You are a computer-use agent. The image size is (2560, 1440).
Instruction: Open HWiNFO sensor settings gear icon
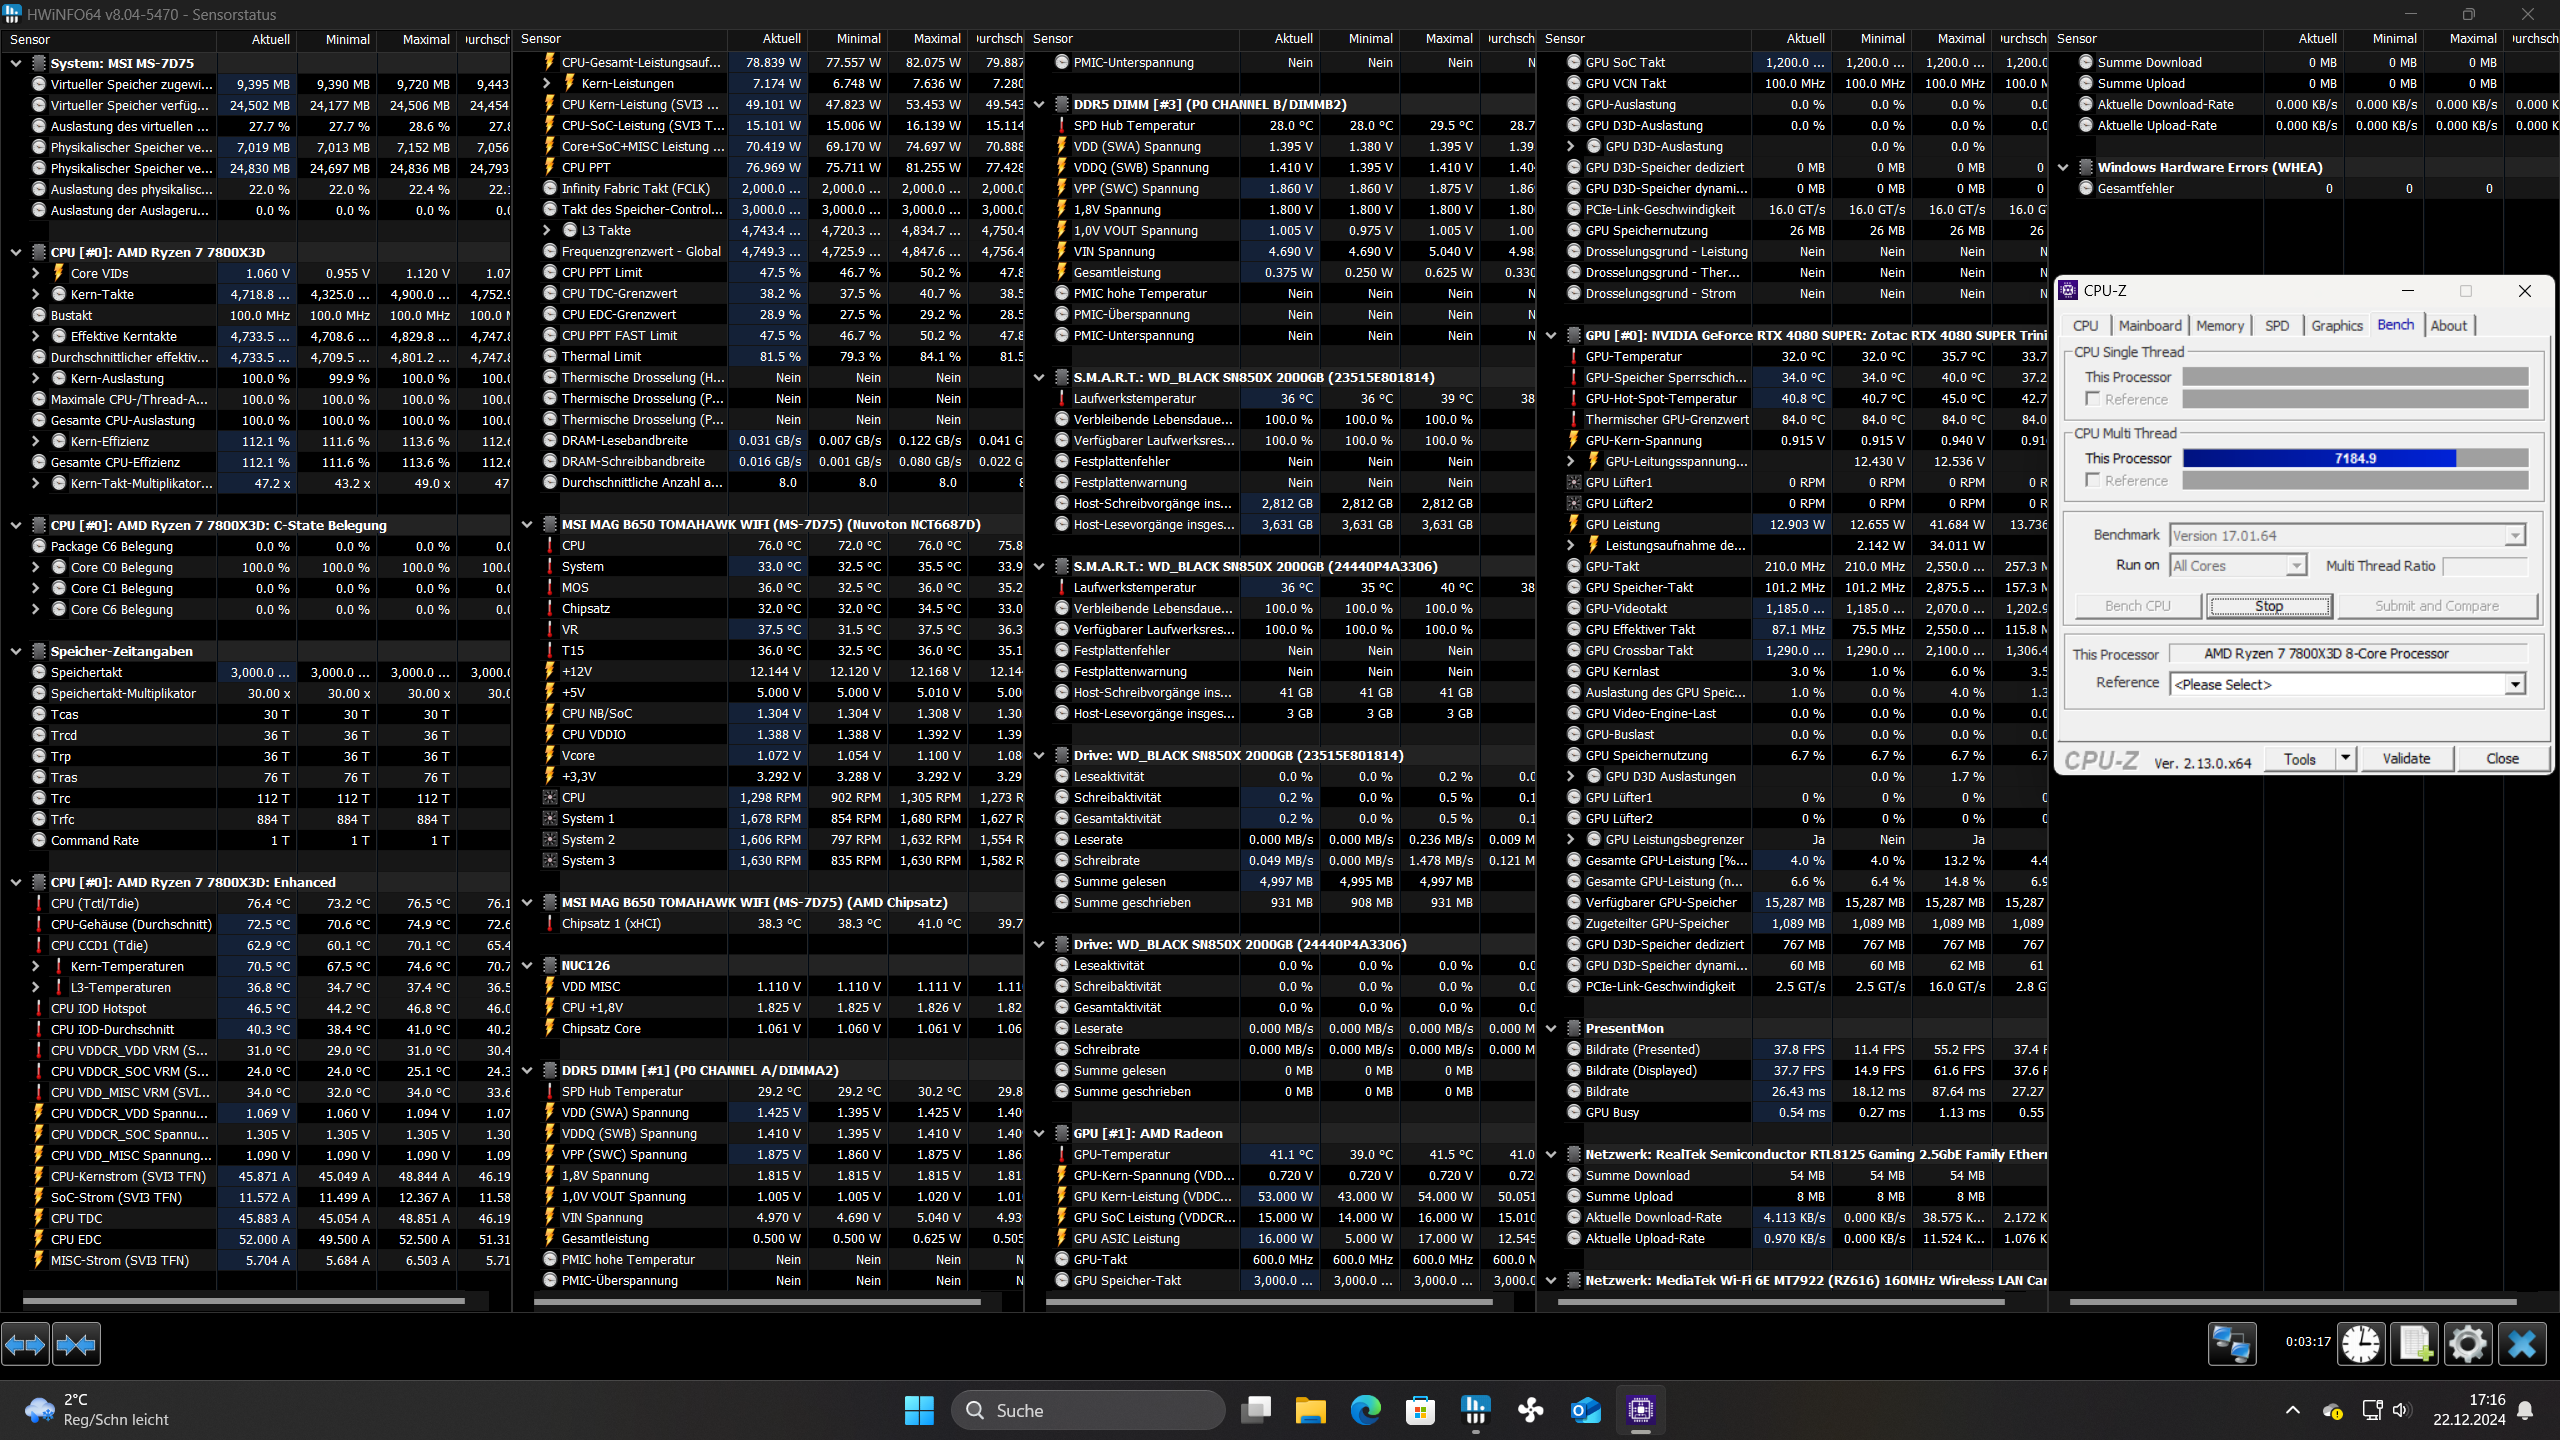(2467, 1343)
